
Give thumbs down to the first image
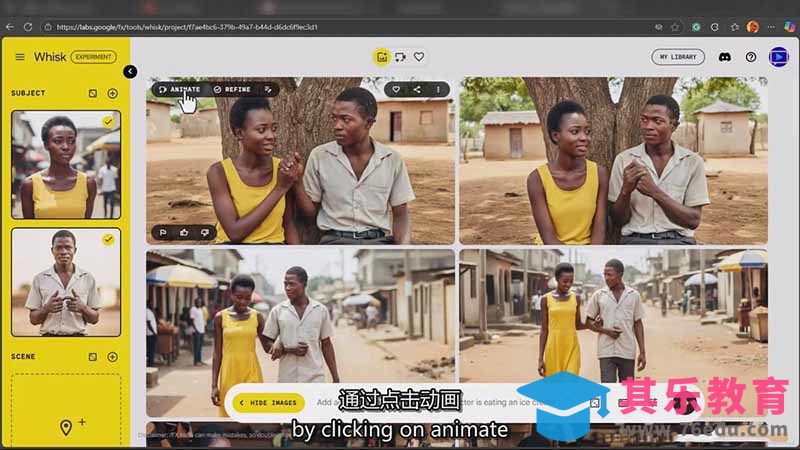(x=204, y=232)
